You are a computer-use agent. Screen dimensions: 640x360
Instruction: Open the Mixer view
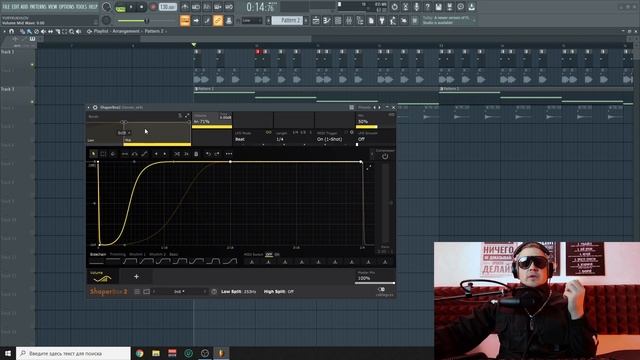[349, 20]
